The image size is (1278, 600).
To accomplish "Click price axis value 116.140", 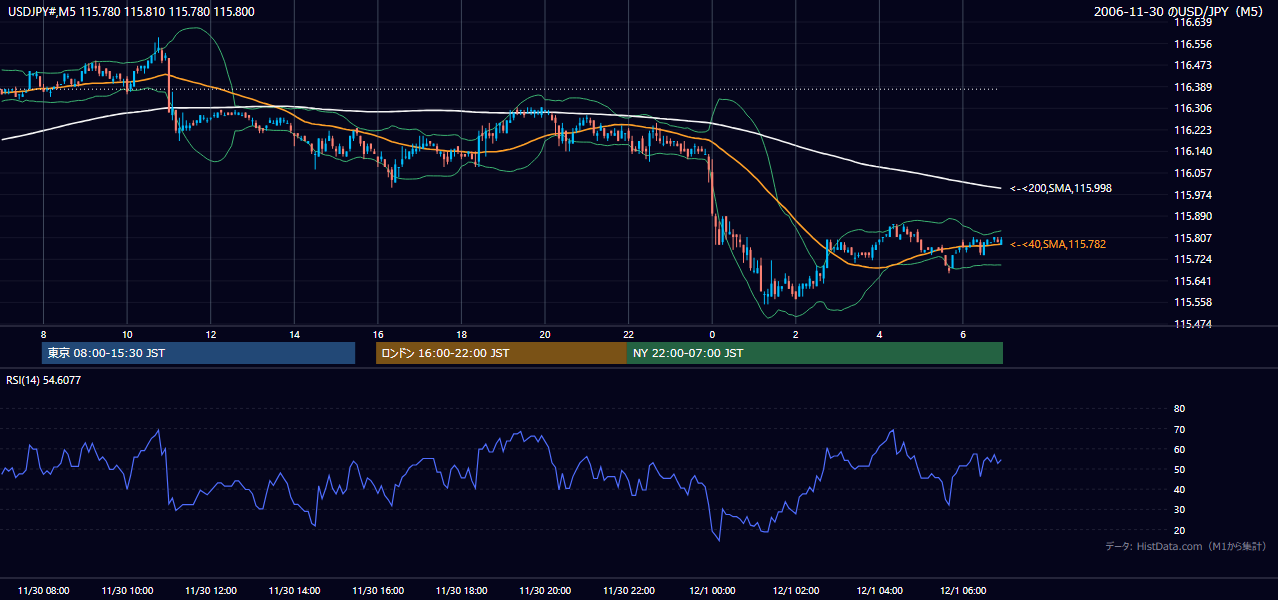I will click(x=1192, y=151).
